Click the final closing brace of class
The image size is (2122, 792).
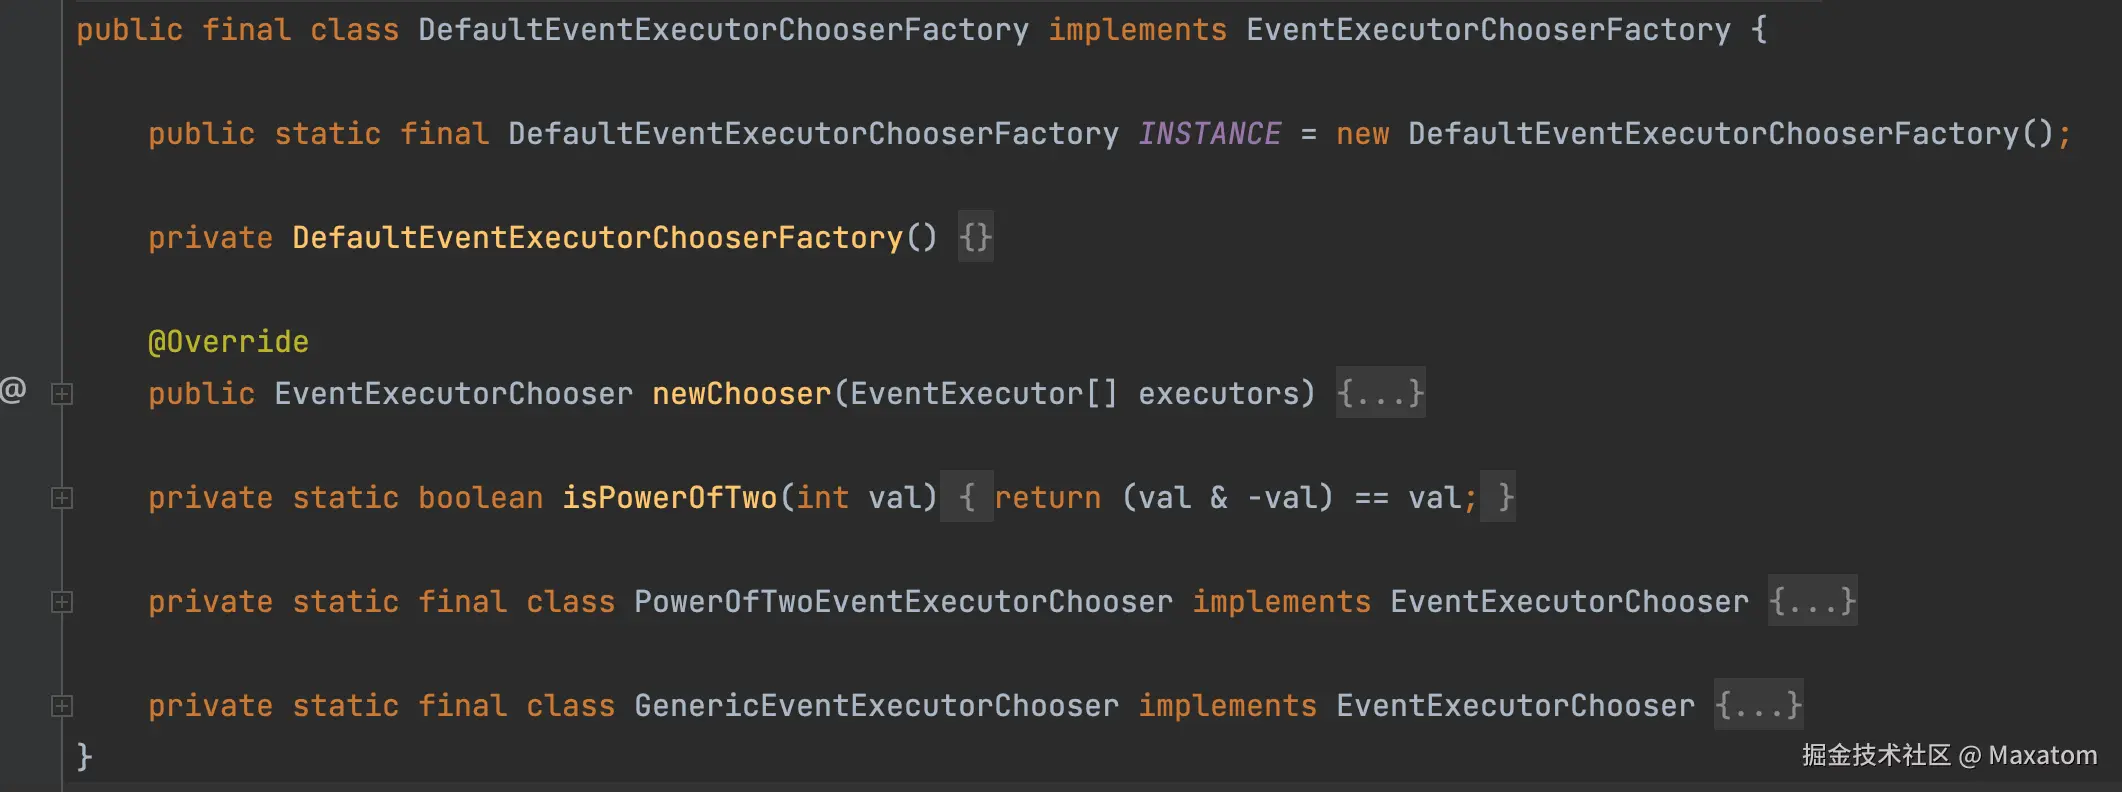pyautogui.click(x=85, y=756)
